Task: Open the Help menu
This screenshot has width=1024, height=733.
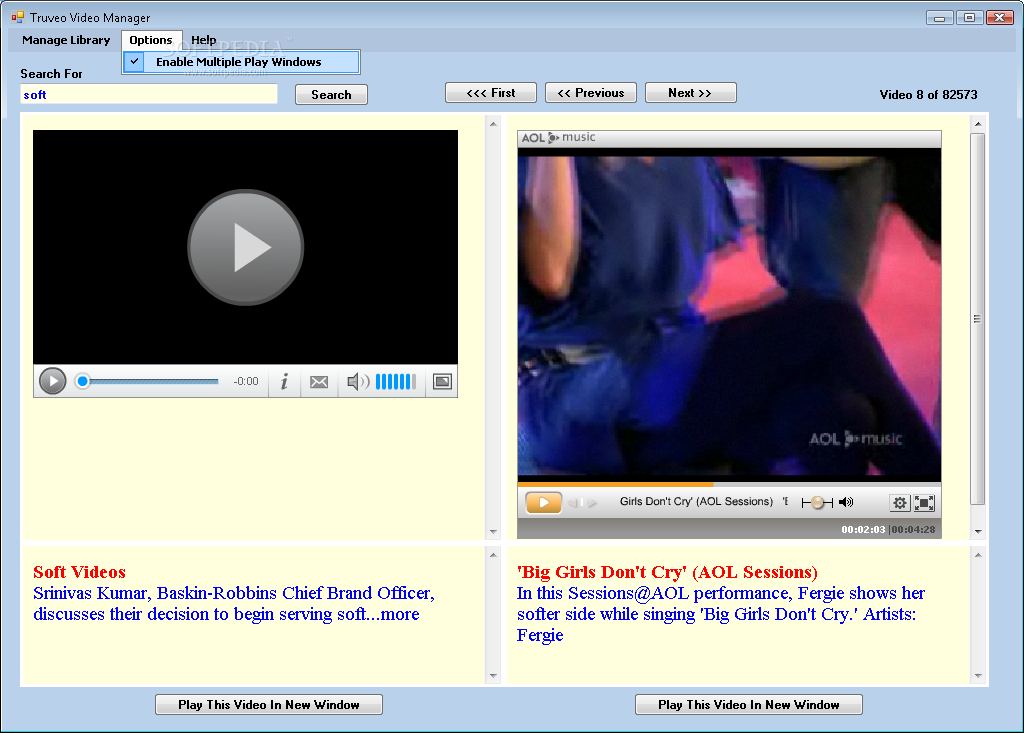Action: [204, 40]
